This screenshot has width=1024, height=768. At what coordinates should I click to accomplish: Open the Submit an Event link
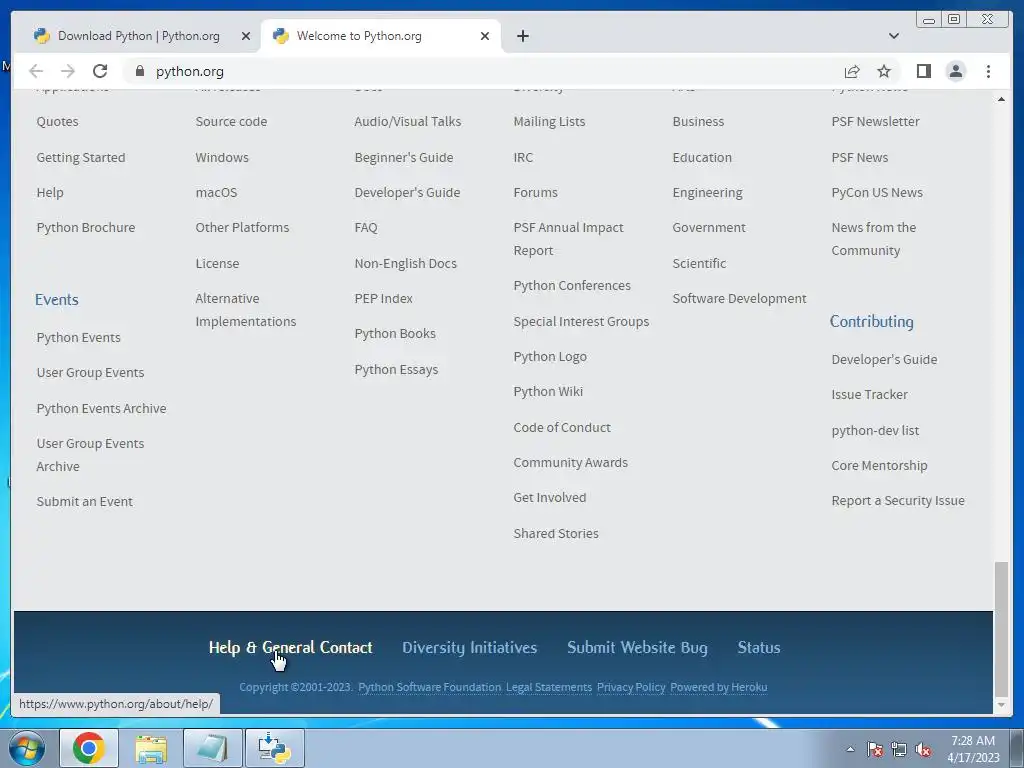[84, 502]
